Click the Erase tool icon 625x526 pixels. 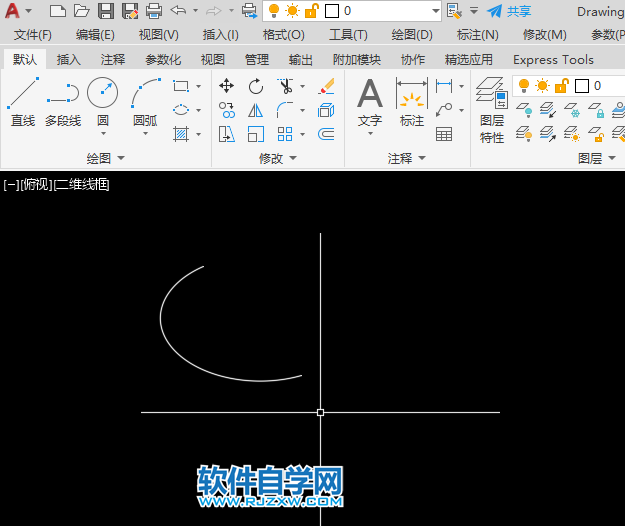(x=326, y=86)
